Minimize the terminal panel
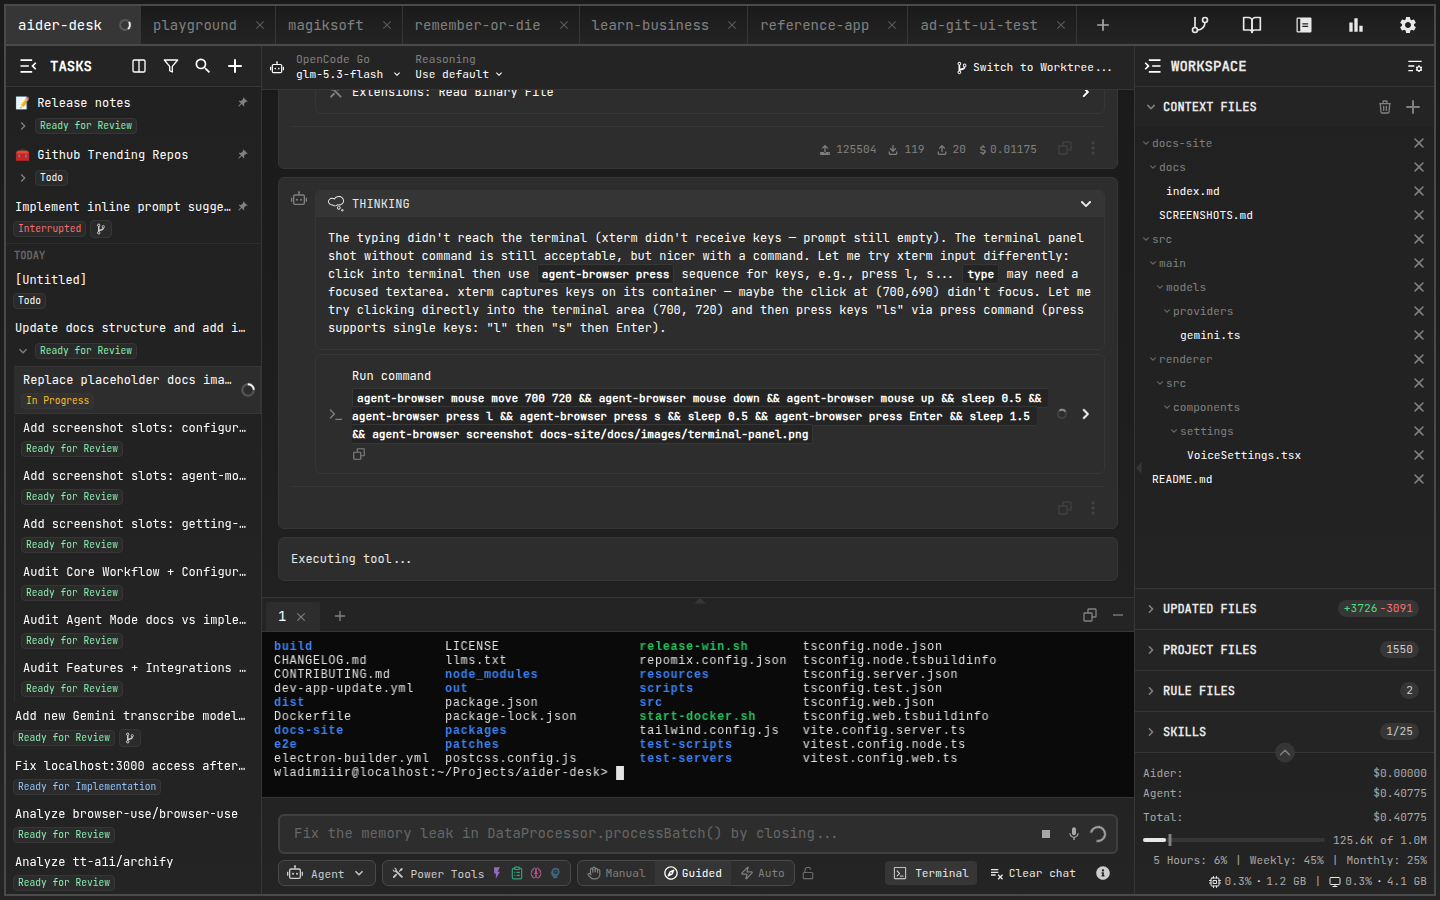Screen dimensions: 1440x900 coord(1118,615)
